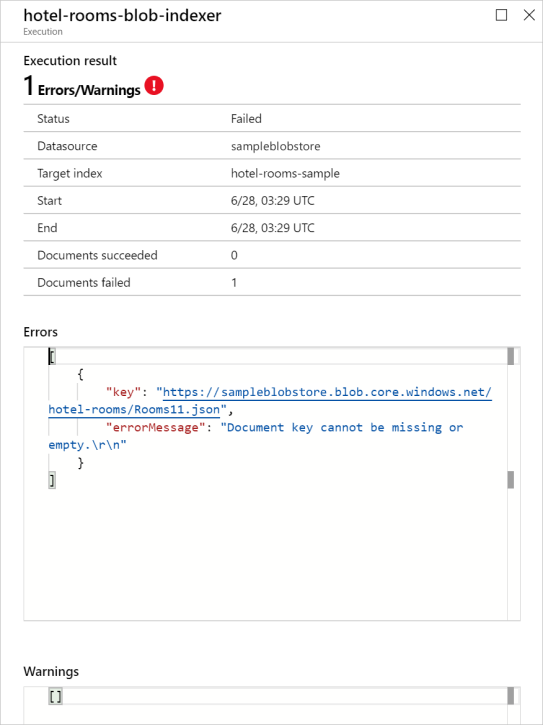Click the "key" property name in JSON

pyautogui.click(x=123, y=392)
